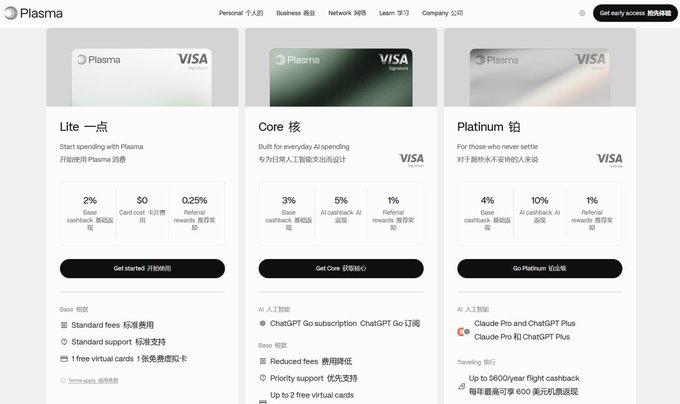Click the Visa Signature logo in Core details
The width and height of the screenshot is (680, 404).
pos(411,160)
